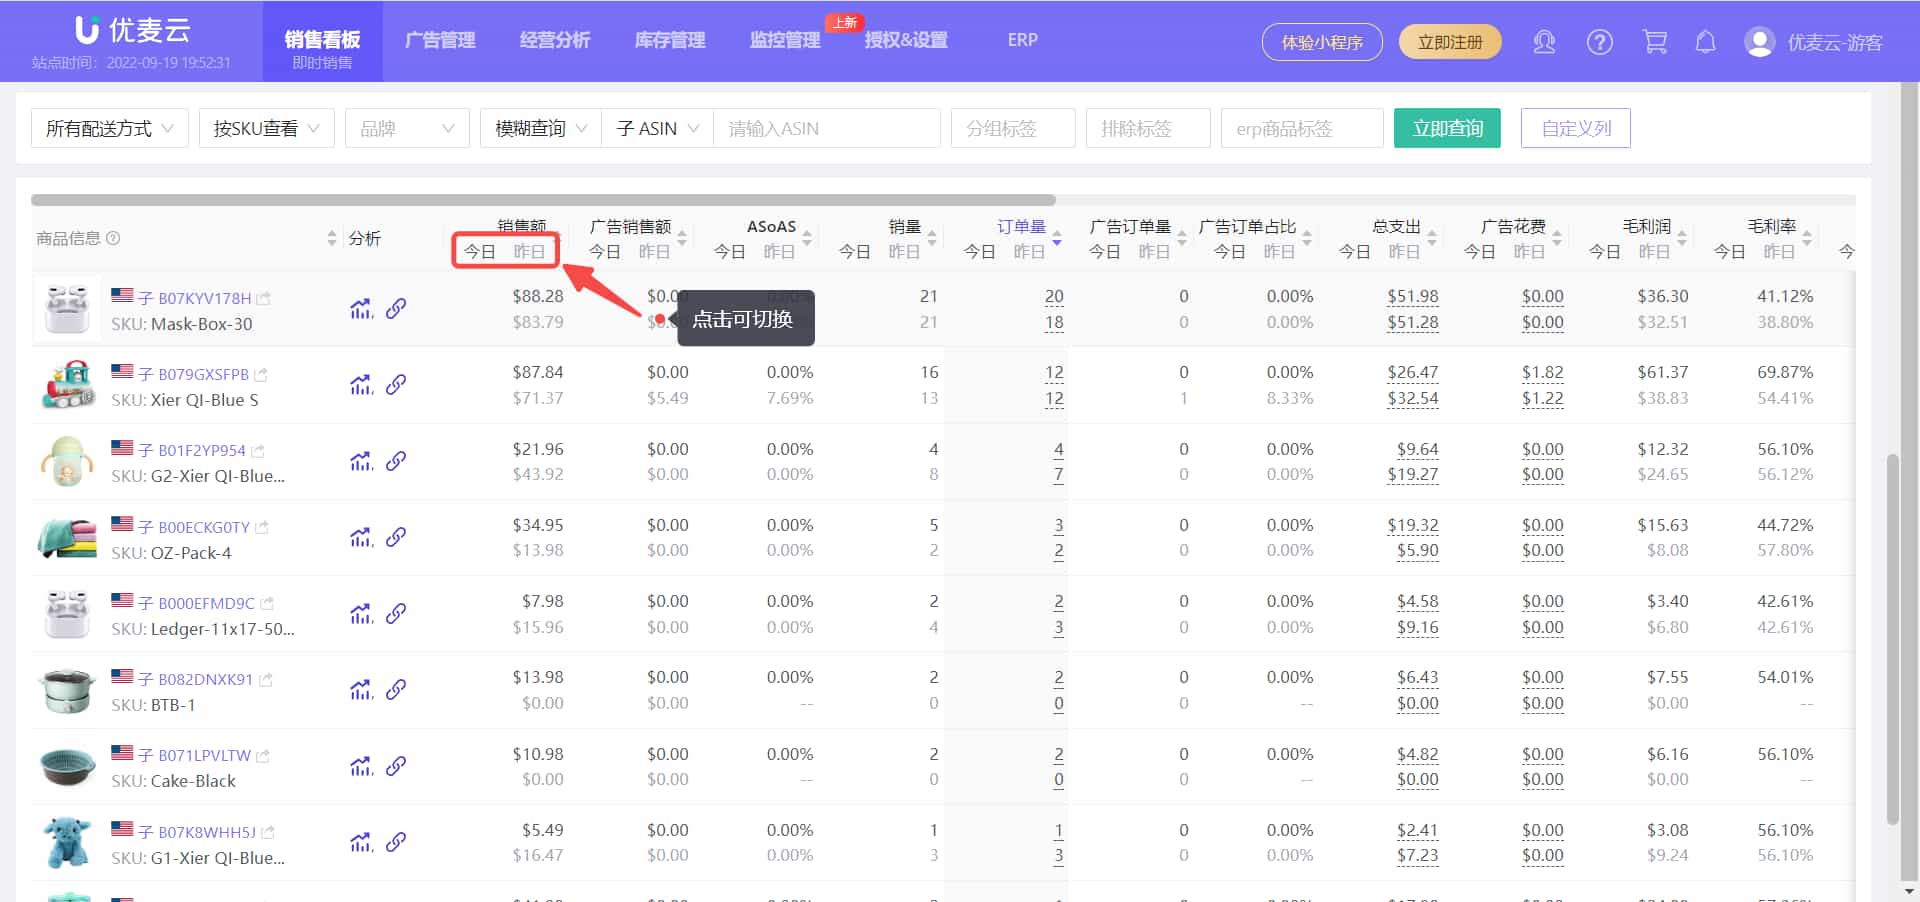Click the 优麦云-游客 avatar icon
Screen dimensions: 1920x902
(x=1758, y=41)
